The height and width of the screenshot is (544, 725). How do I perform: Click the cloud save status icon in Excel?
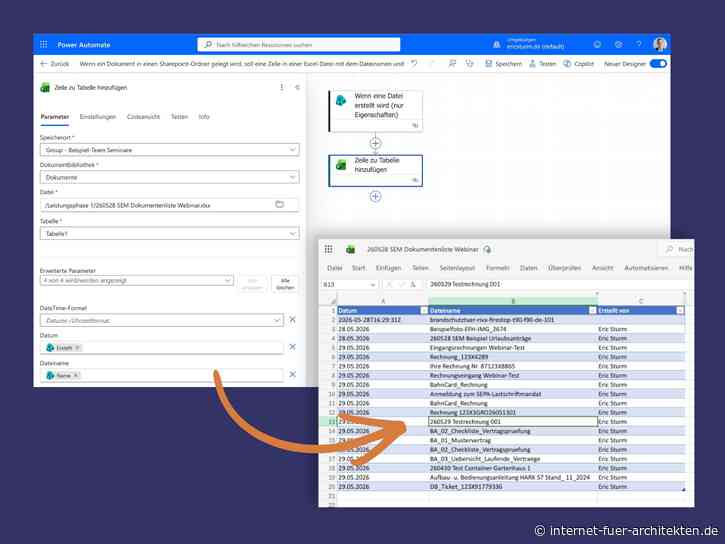[487, 250]
